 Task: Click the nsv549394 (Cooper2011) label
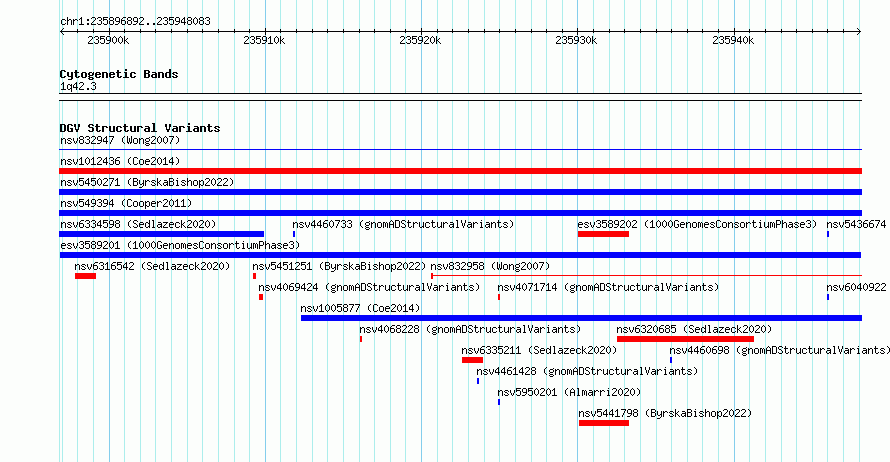[126, 203]
